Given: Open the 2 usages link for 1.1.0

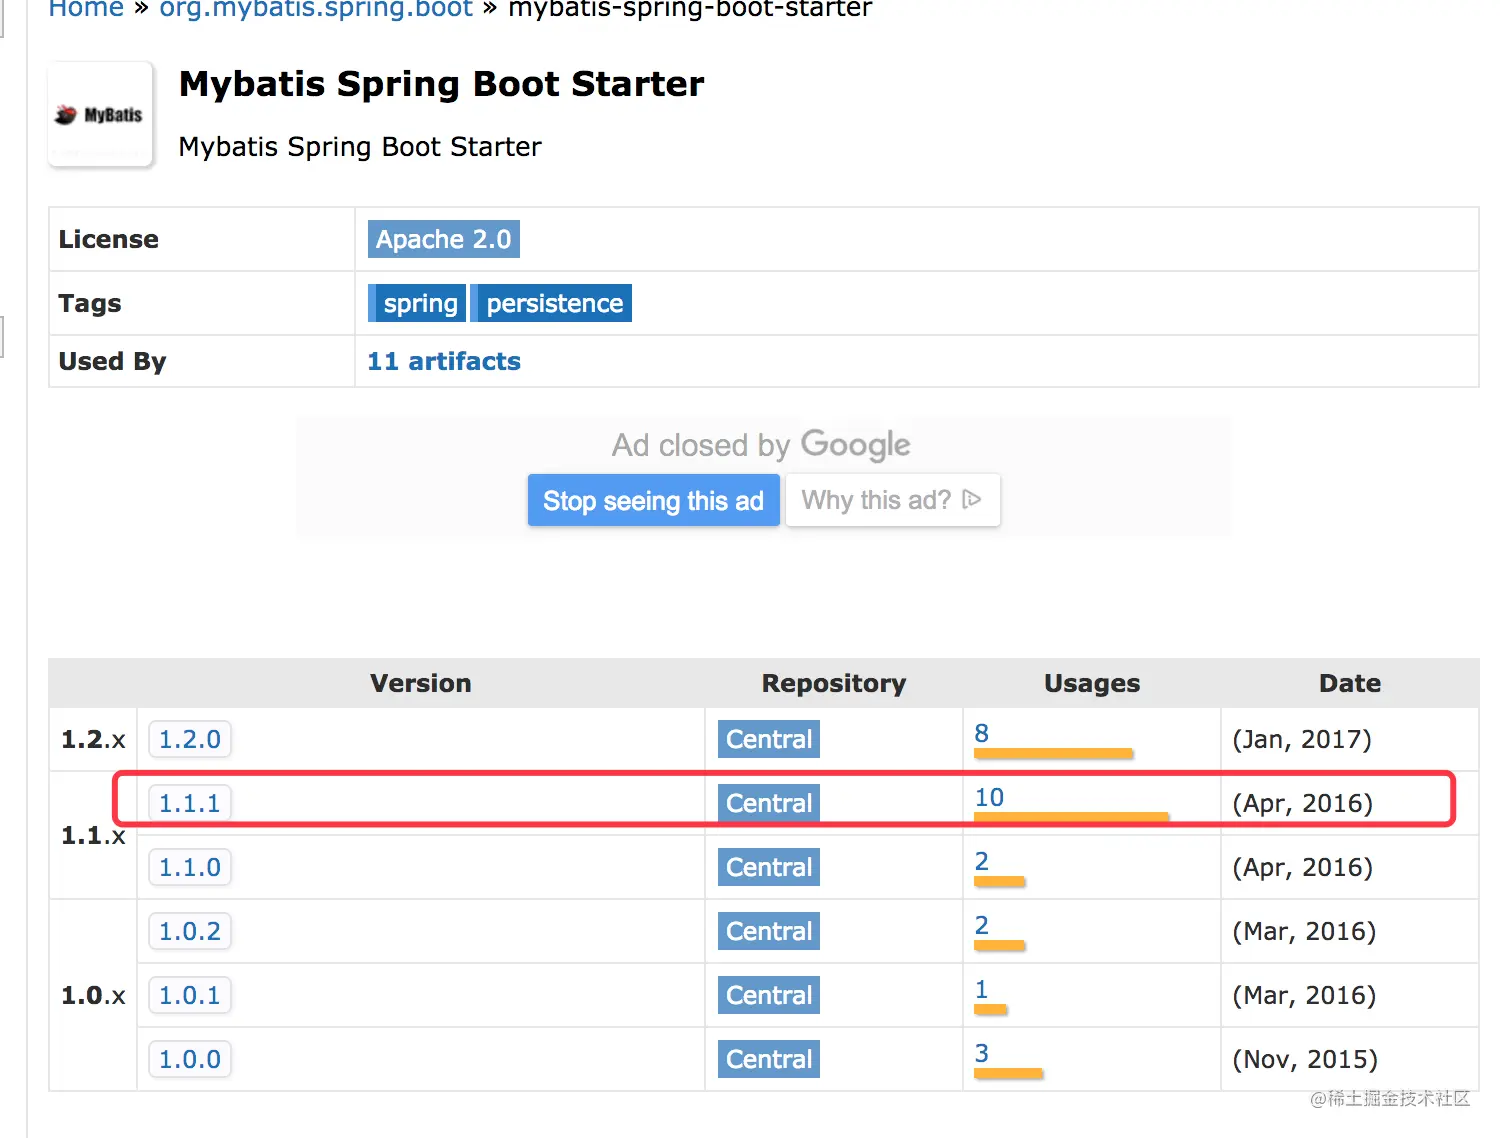Looking at the screenshot, I should (982, 861).
